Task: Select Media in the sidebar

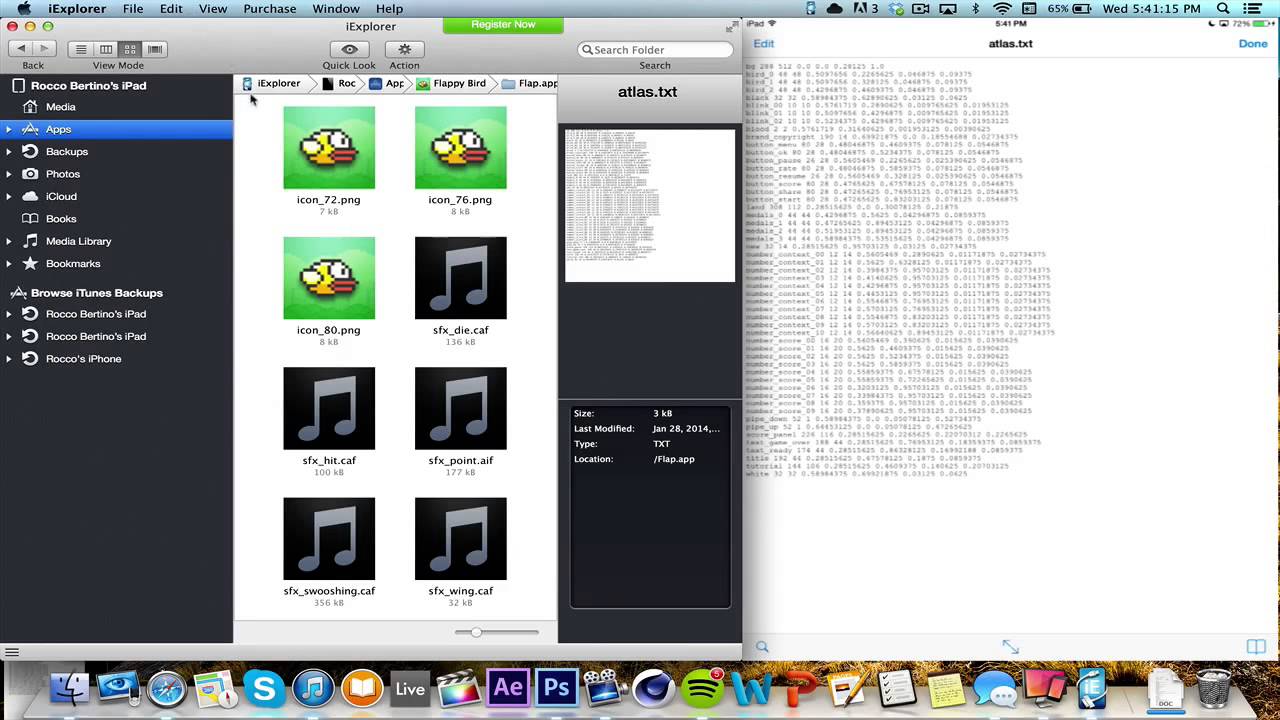Action: point(60,107)
